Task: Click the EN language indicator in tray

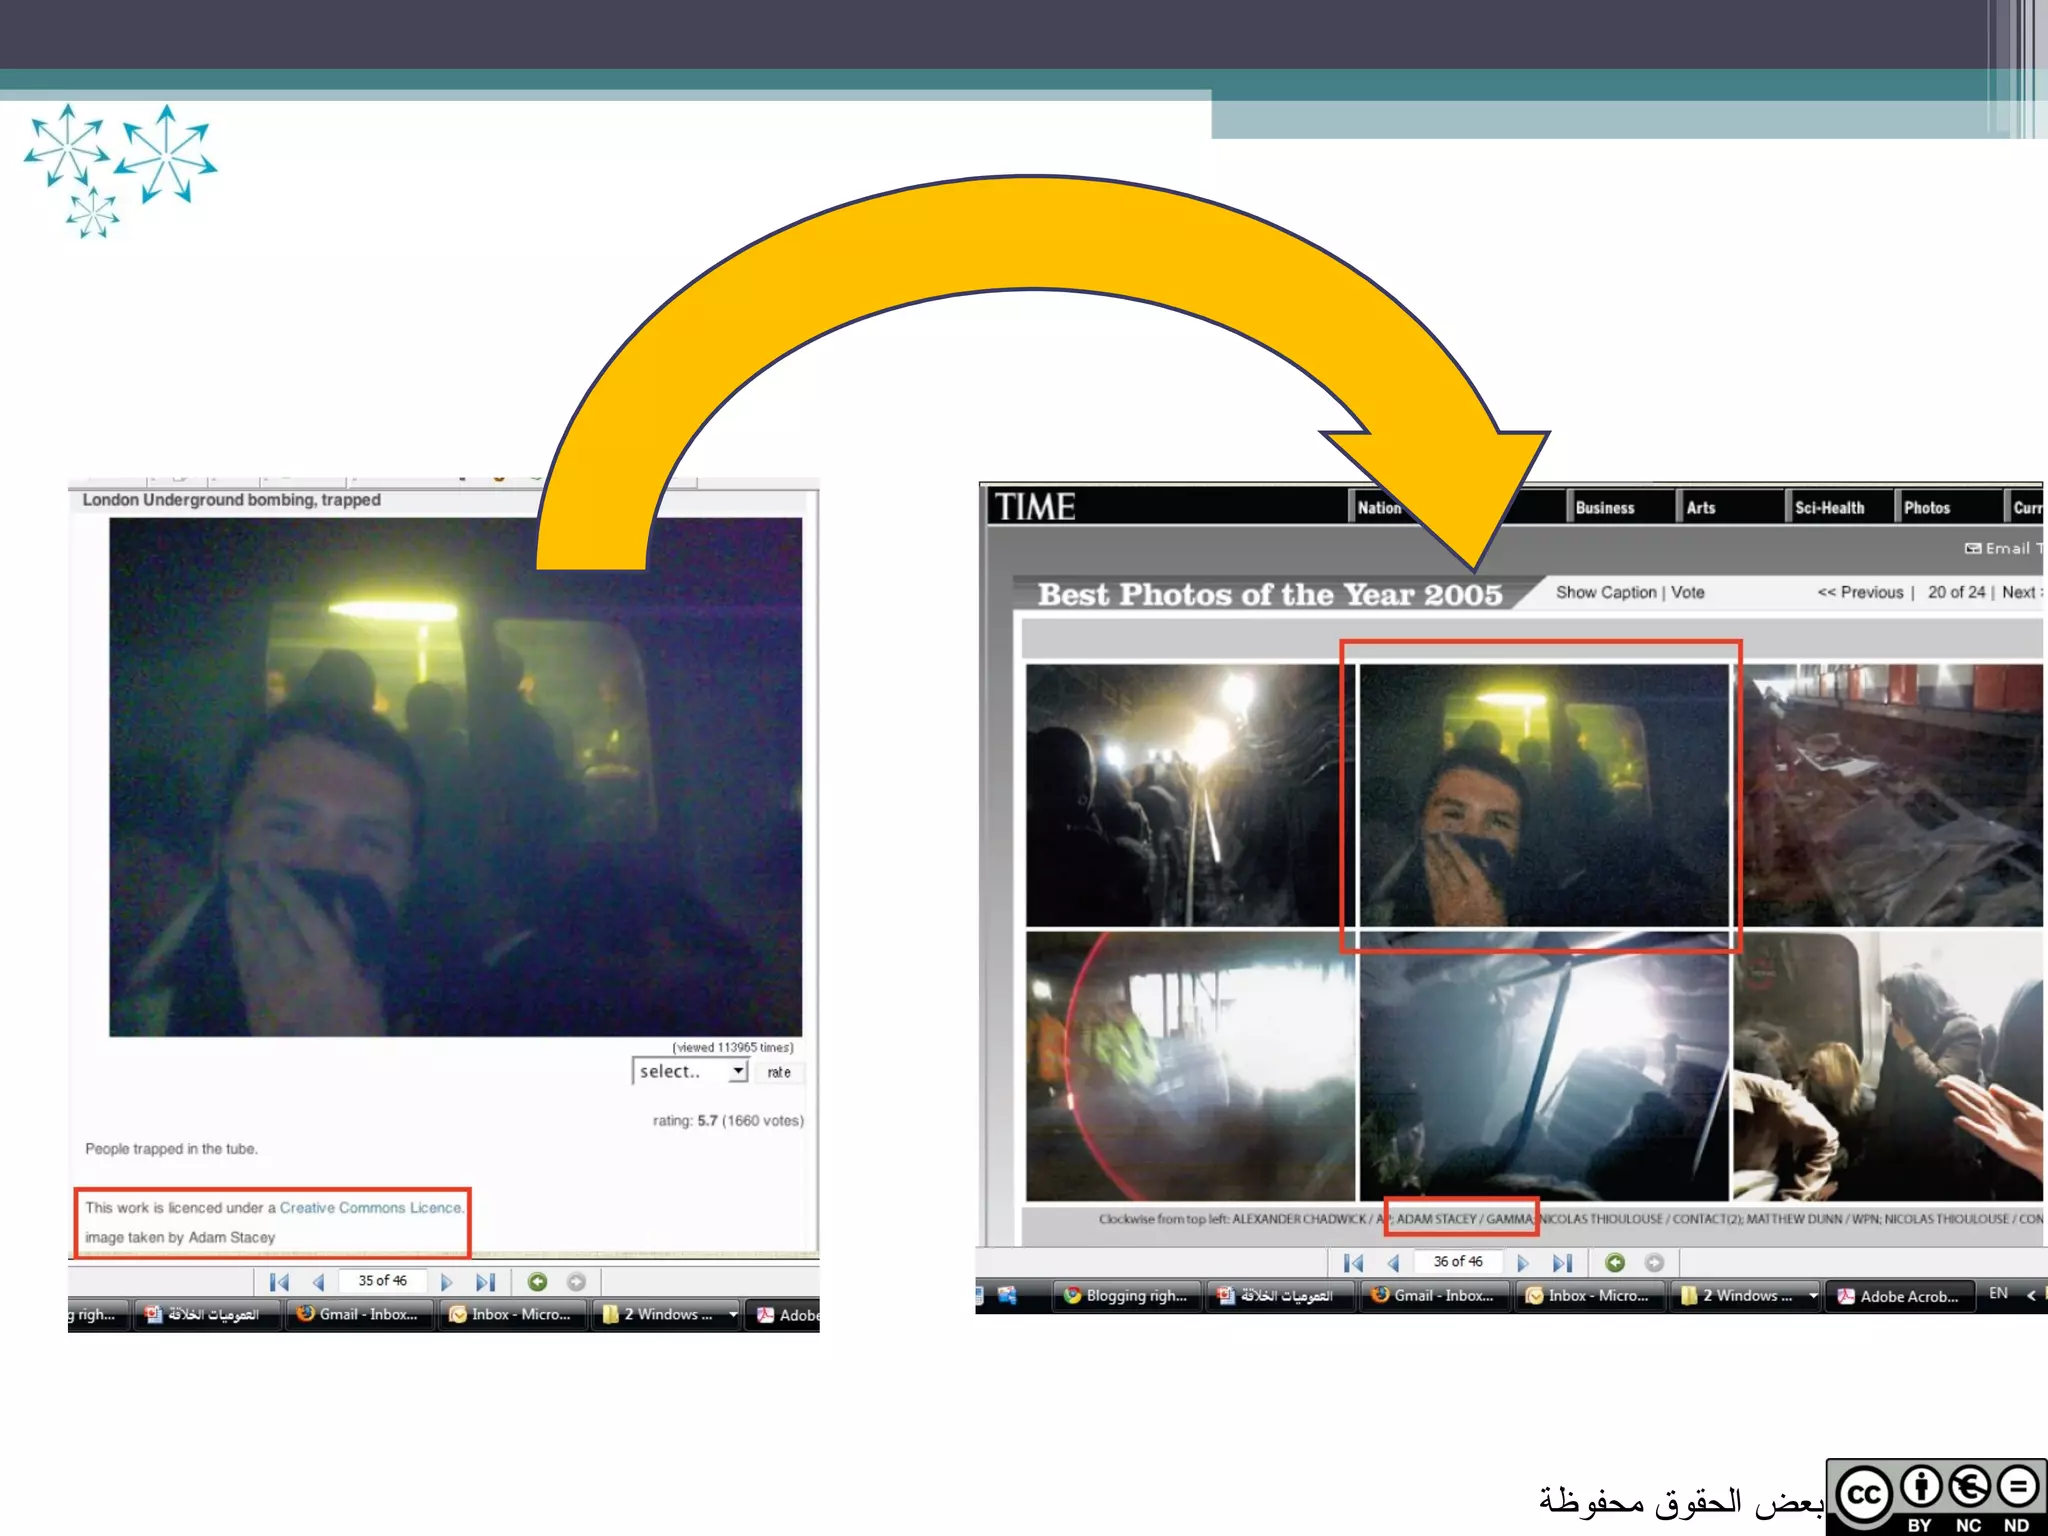Action: click(x=1998, y=1294)
